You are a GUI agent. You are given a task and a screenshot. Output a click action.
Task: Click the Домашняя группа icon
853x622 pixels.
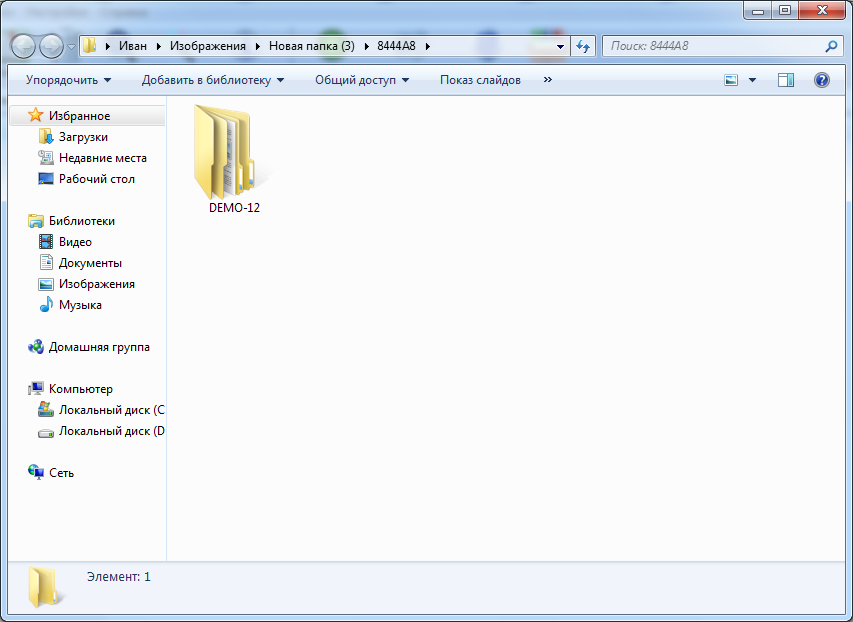click(x=36, y=347)
